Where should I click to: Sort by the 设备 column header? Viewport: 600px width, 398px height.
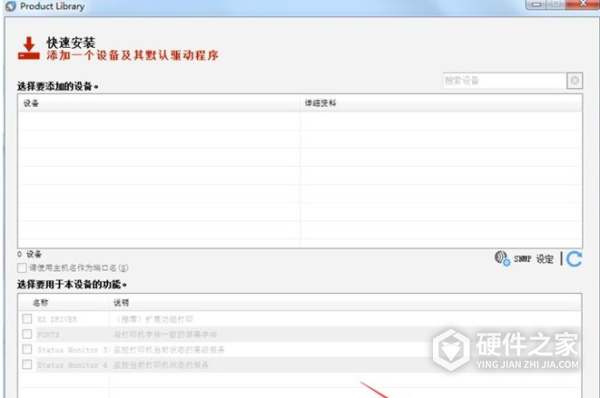[x=158, y=103]
